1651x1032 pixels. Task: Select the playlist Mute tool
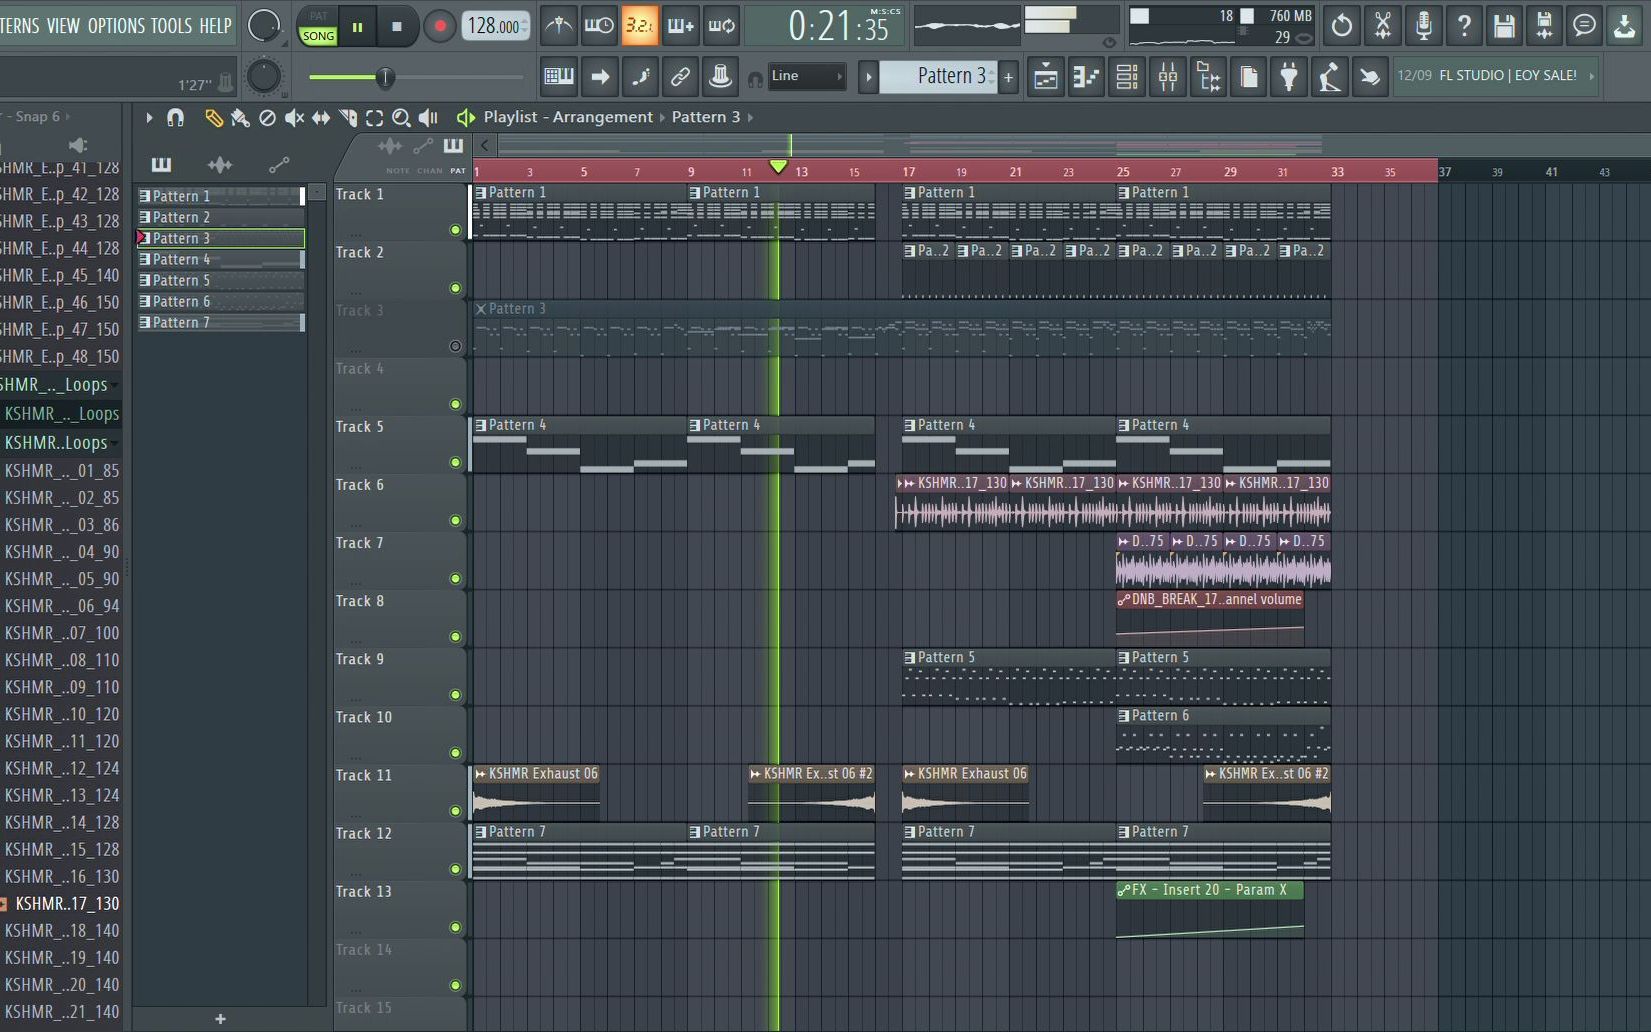click(294, 118)
